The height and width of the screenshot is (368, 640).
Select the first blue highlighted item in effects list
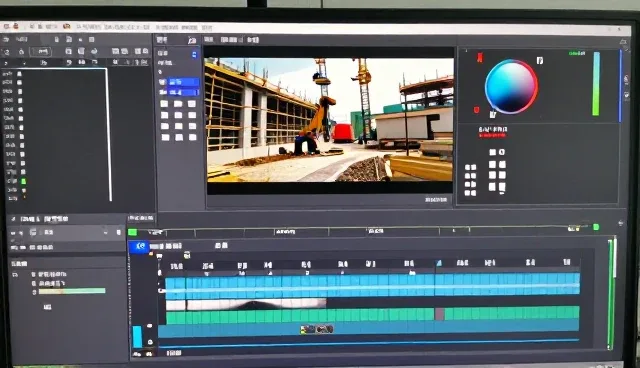tap(183, 82)
